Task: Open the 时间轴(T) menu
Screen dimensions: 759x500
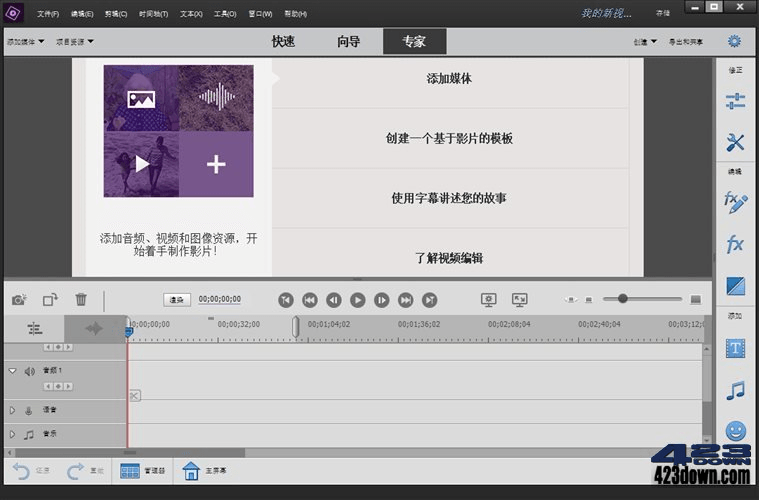Action: 153,14
